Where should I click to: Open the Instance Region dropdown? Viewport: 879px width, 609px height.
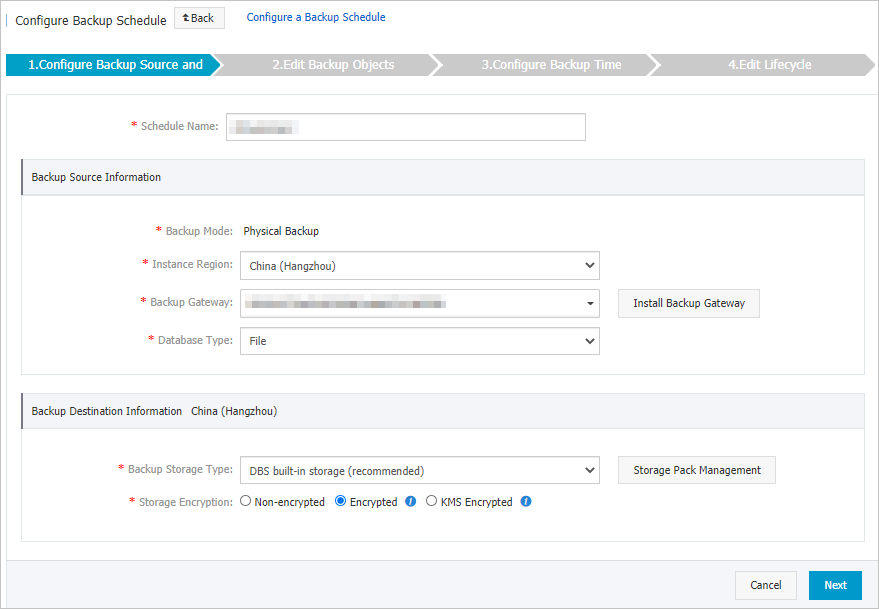point(420,265)
